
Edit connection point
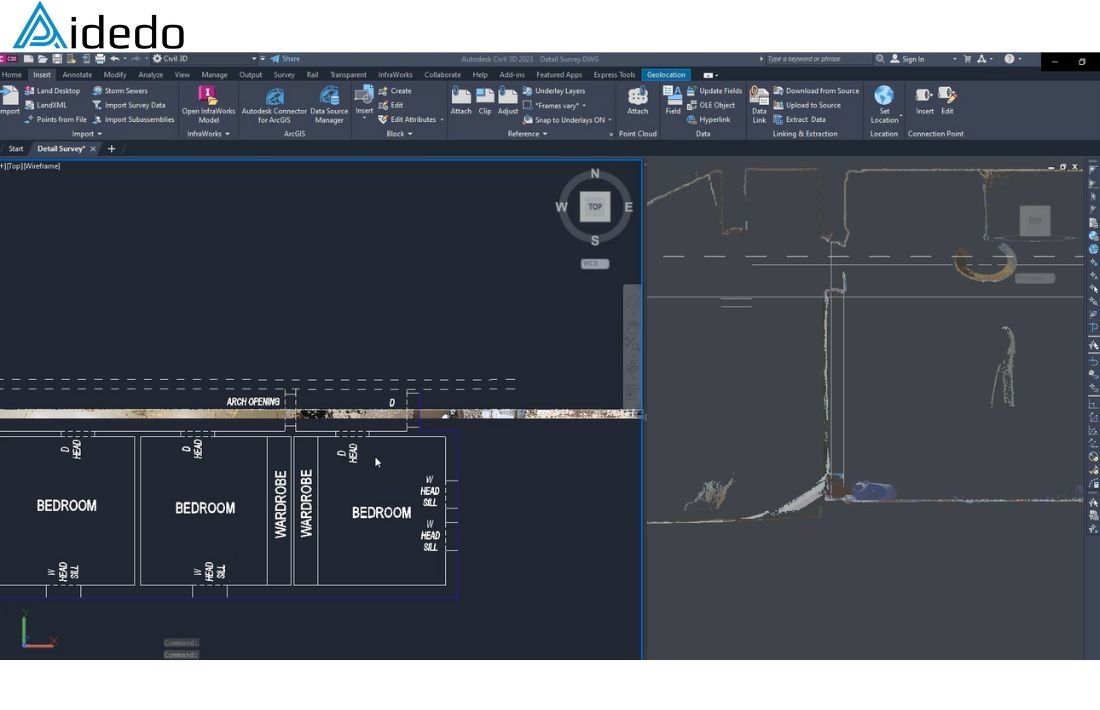(947, 100)
